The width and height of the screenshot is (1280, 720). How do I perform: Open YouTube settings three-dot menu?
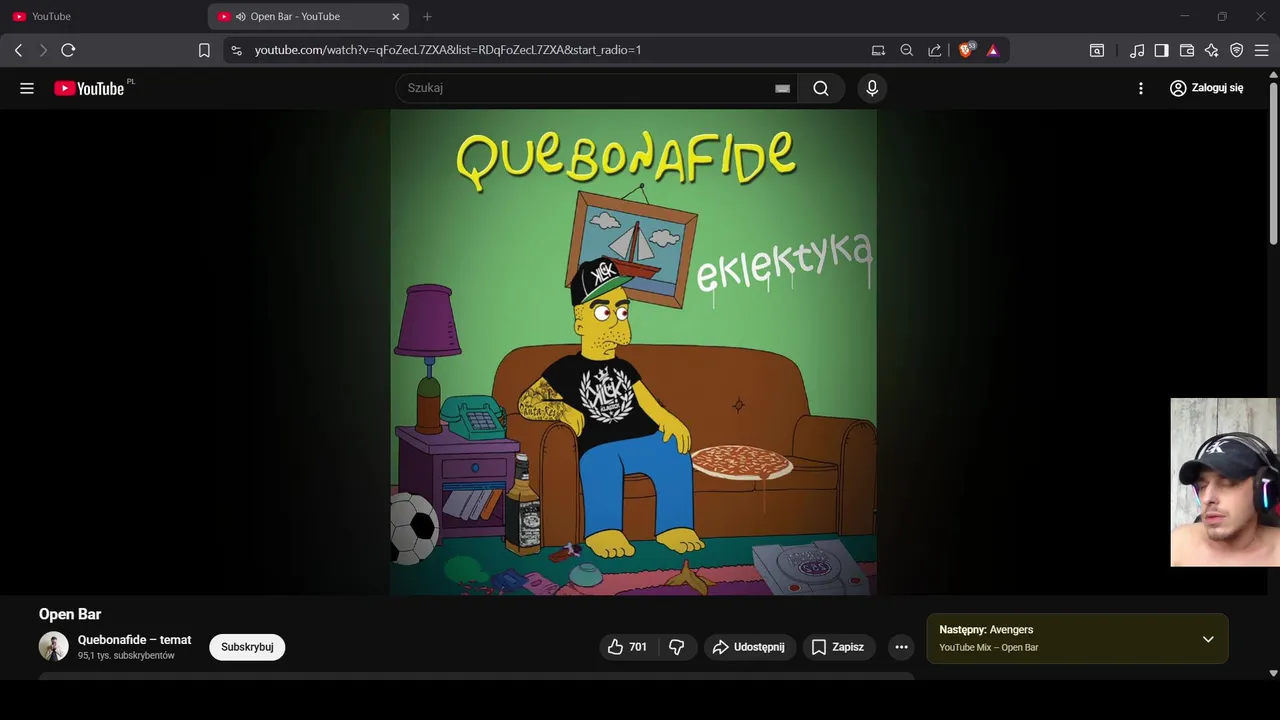(1141, 88)
